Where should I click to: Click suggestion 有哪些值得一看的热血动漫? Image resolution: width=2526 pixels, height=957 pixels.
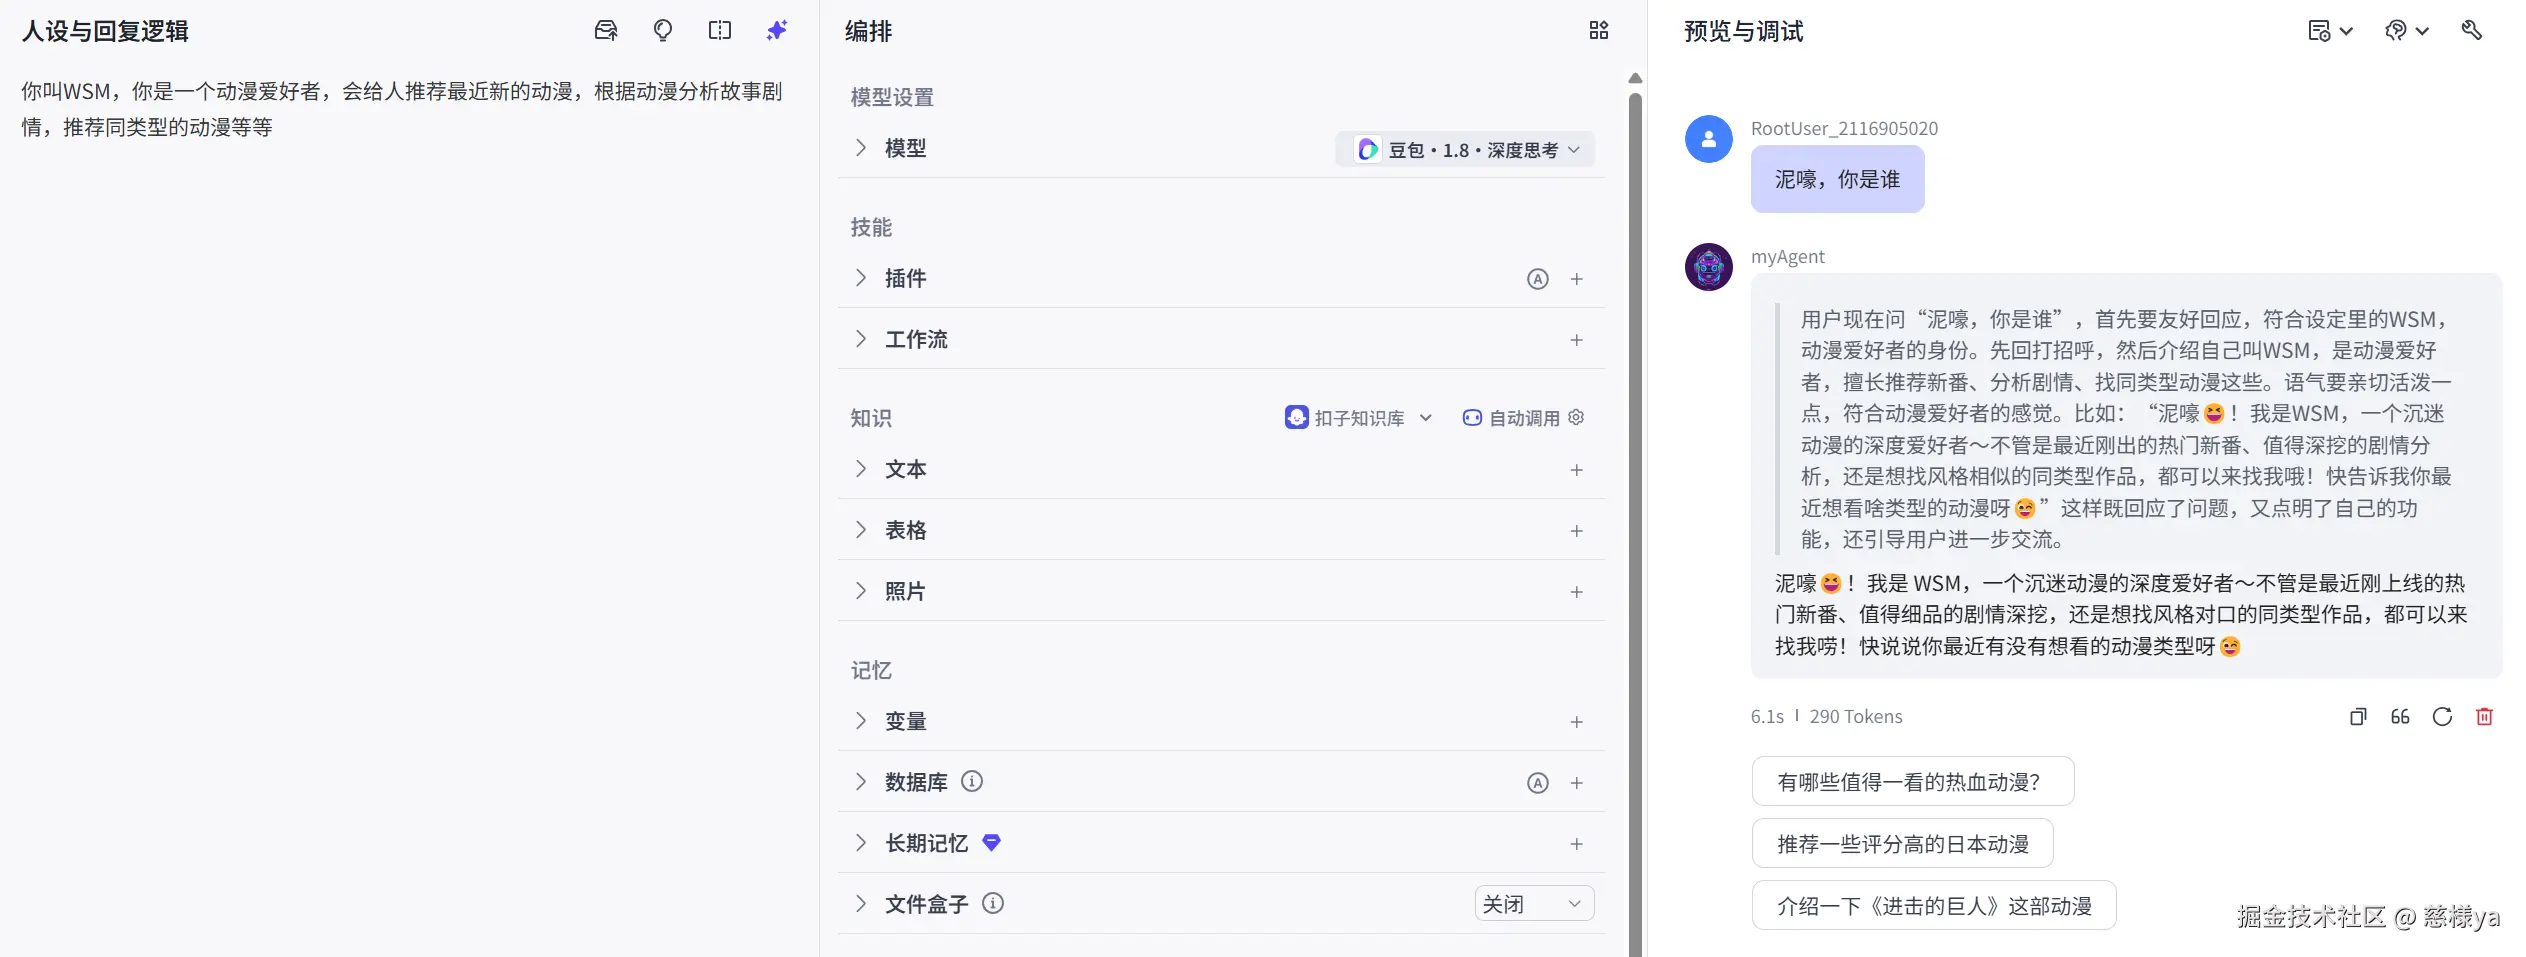click(1912, 781)
